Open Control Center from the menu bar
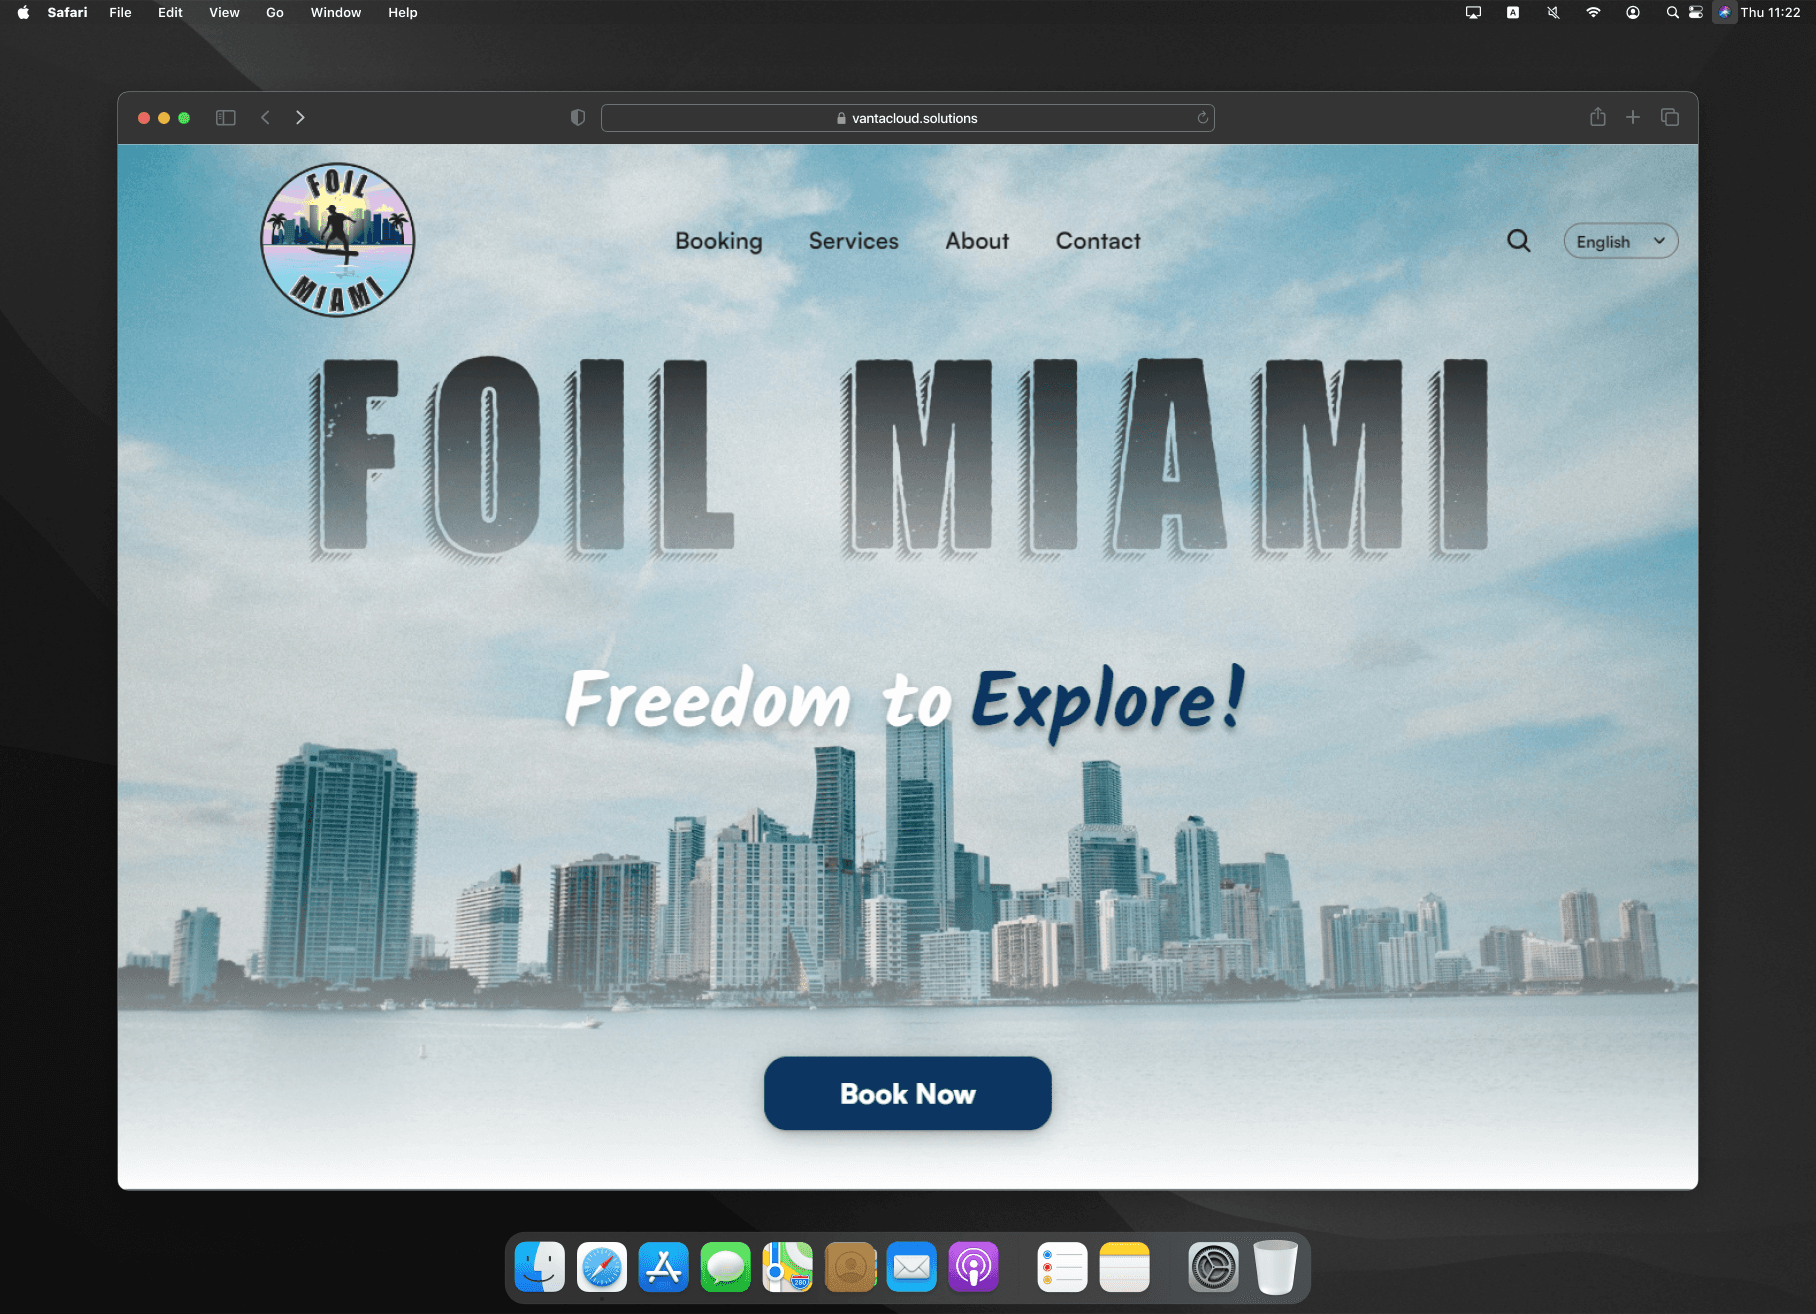Screen dimensions: 1816x1314 pos(1695,12)
